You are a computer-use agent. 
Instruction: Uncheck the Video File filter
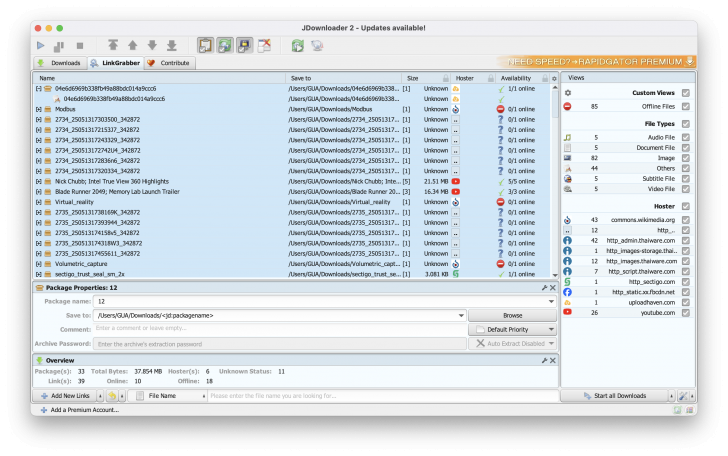(686, 189)
